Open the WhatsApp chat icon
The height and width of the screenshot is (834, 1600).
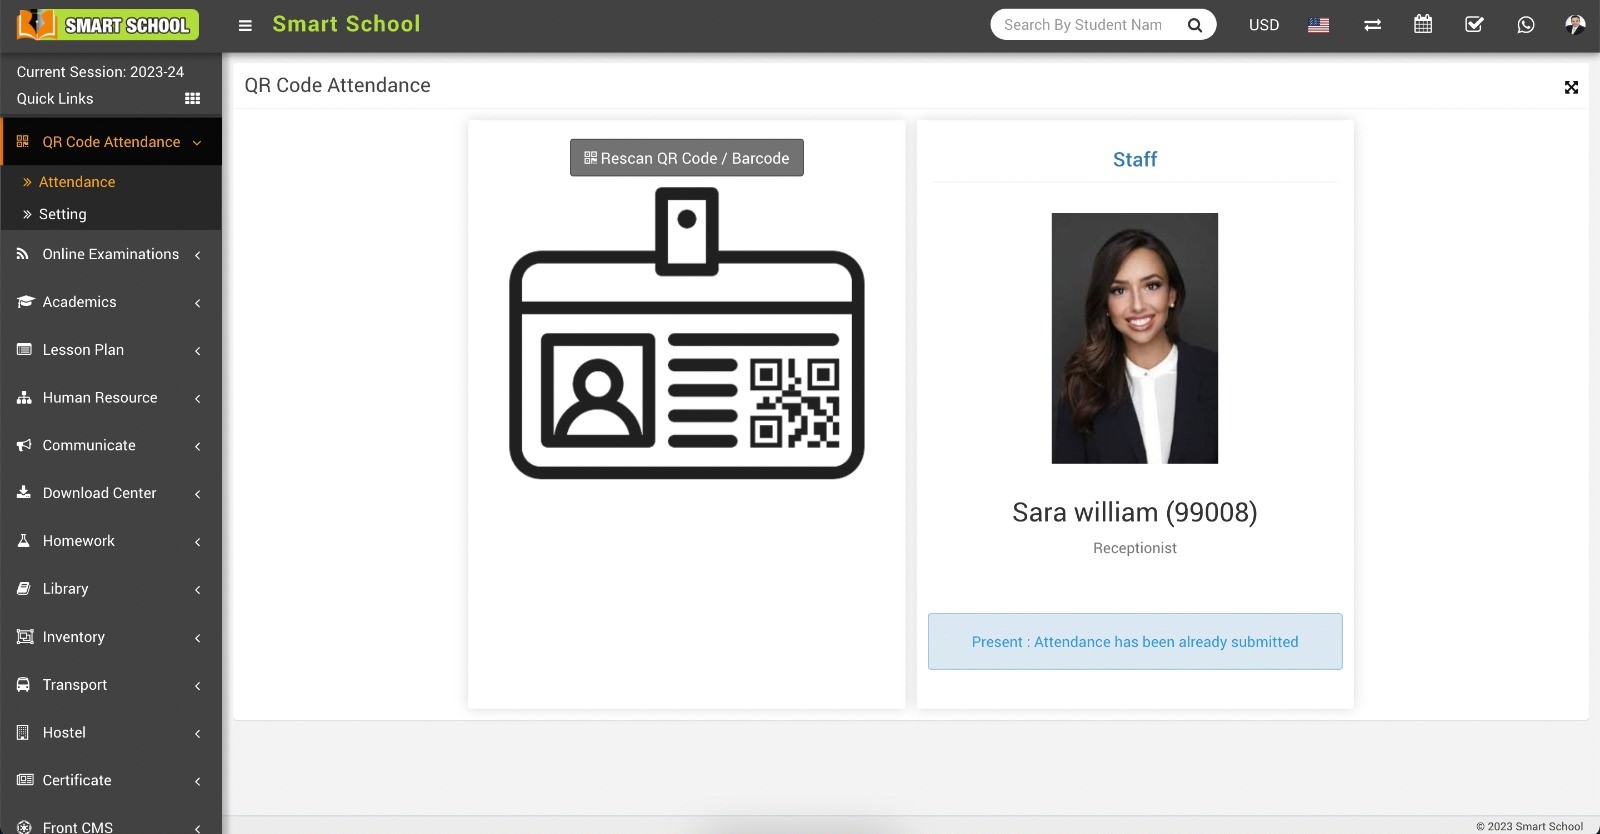pos(1525,25)
